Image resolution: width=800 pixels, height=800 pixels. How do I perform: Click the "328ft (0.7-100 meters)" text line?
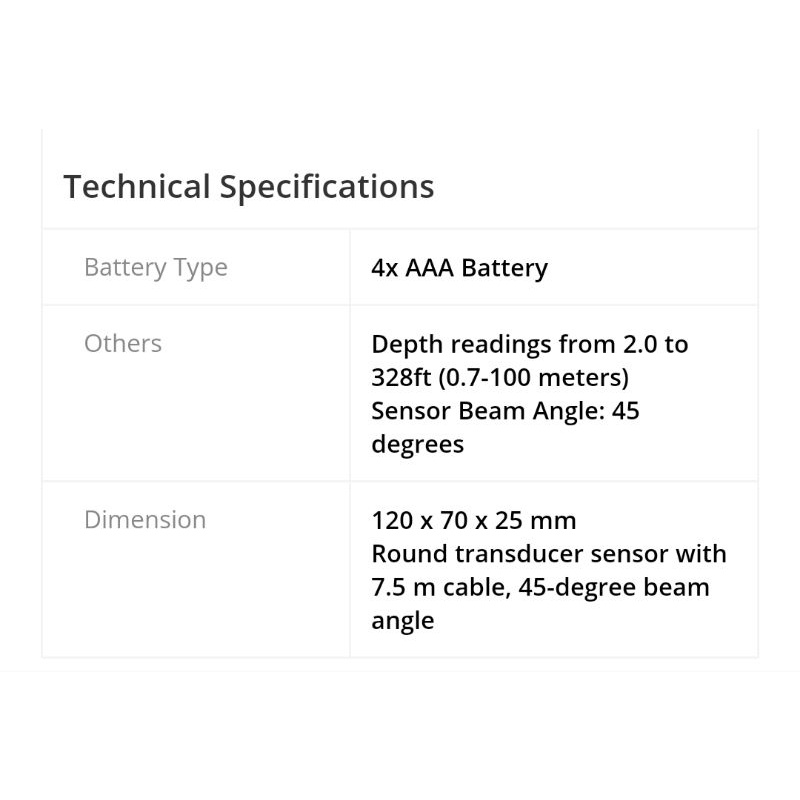pyautogui.click(x=499, y=378)
